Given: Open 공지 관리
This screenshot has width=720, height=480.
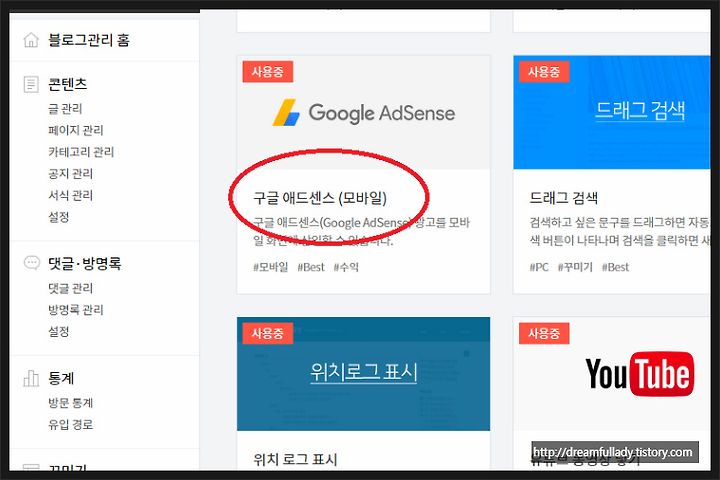Looking at the screenshot, I should (x=71, y=173).
